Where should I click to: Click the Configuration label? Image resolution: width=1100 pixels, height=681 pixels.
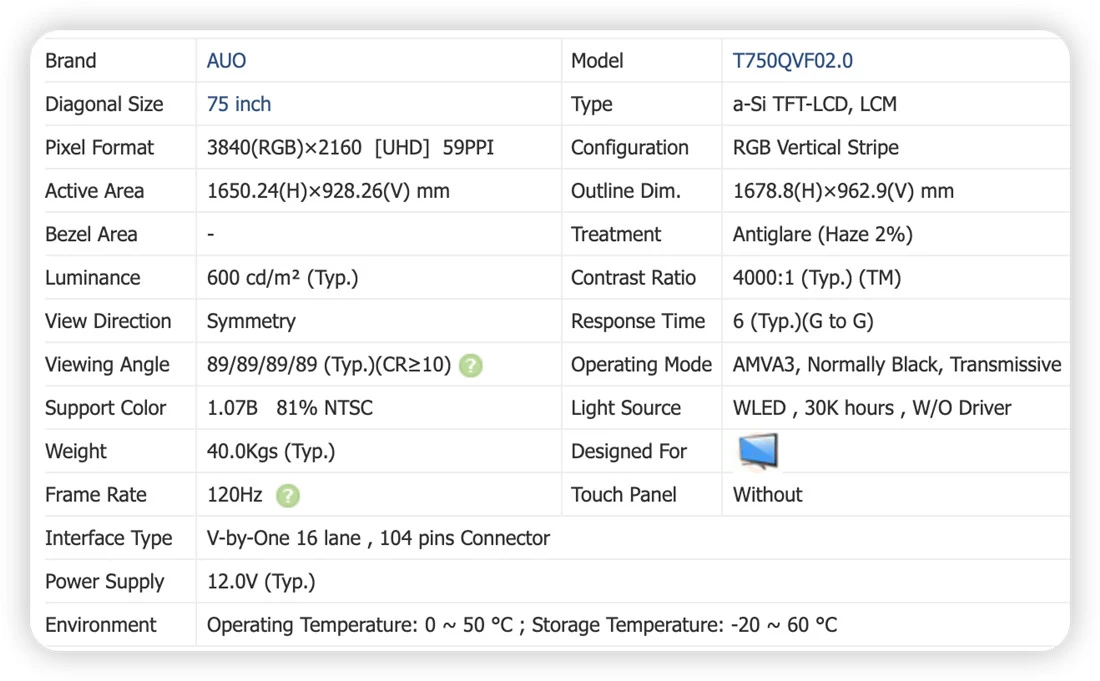pyautogui.click(x=629, y=148)
